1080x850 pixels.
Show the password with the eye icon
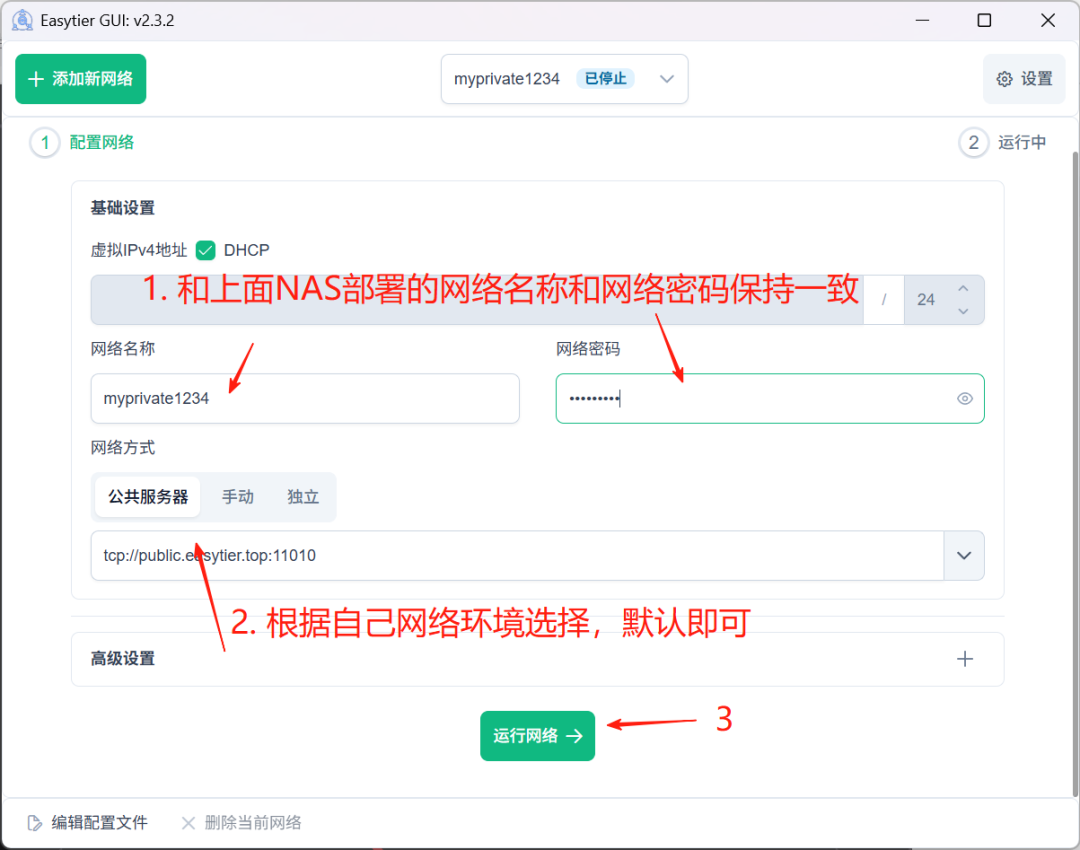point(964,399)
